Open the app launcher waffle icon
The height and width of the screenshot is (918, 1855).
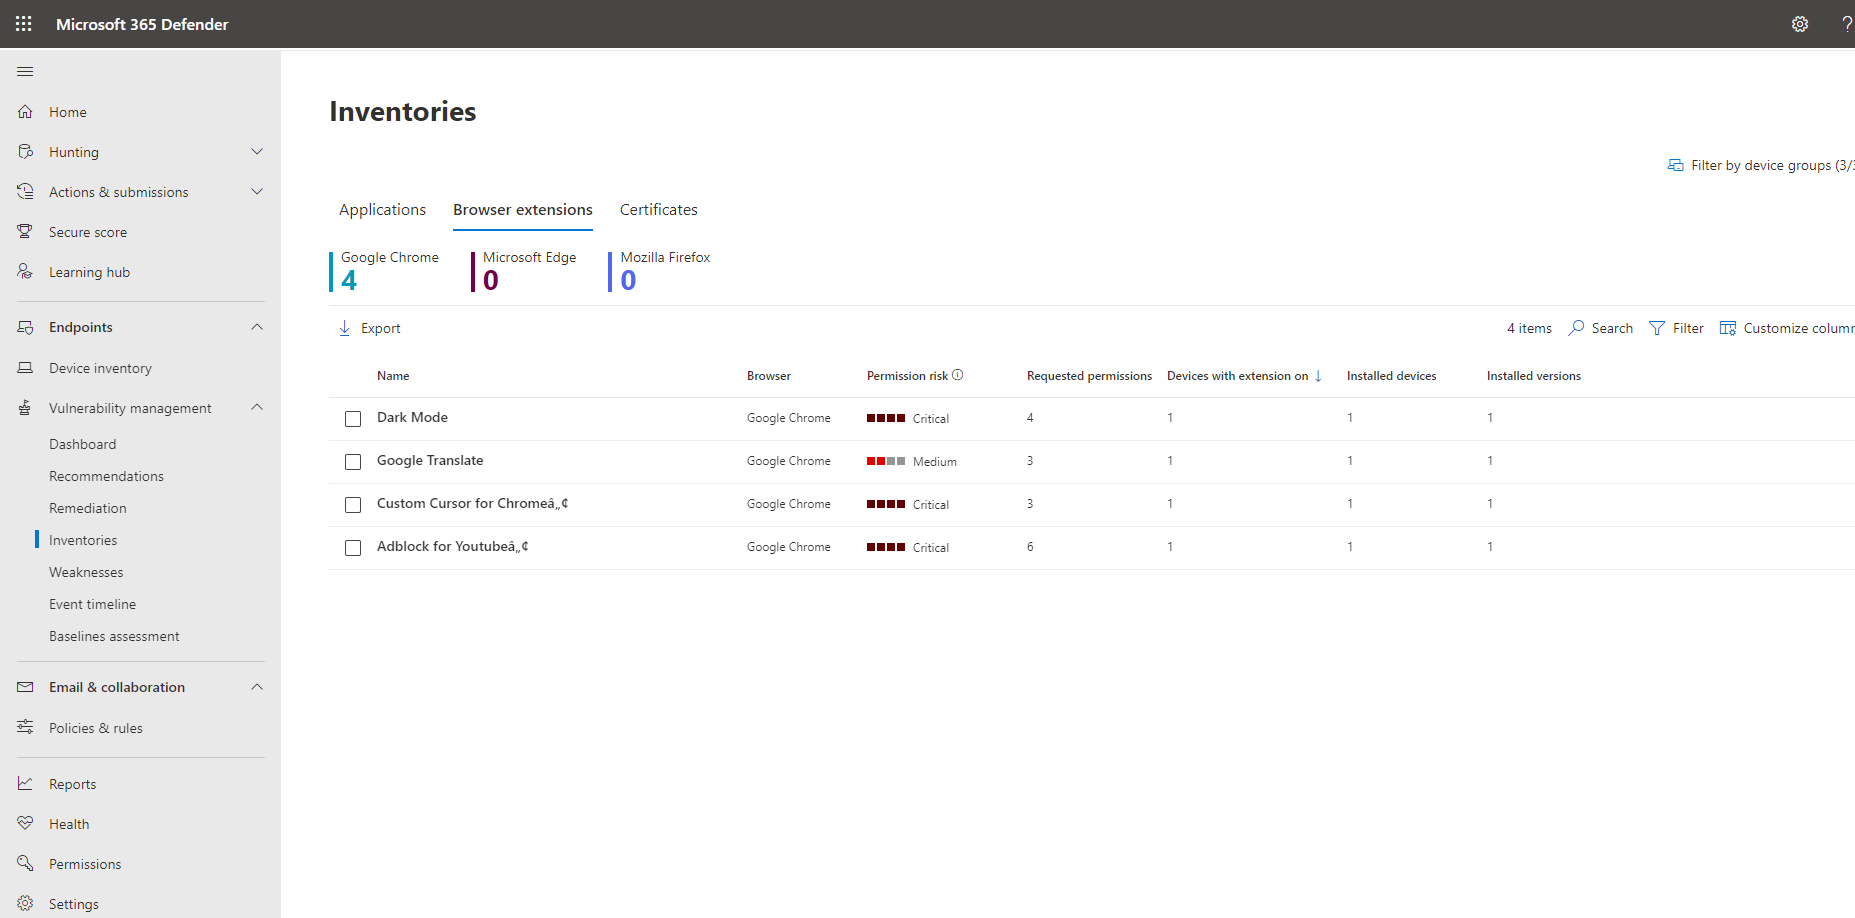24,24
